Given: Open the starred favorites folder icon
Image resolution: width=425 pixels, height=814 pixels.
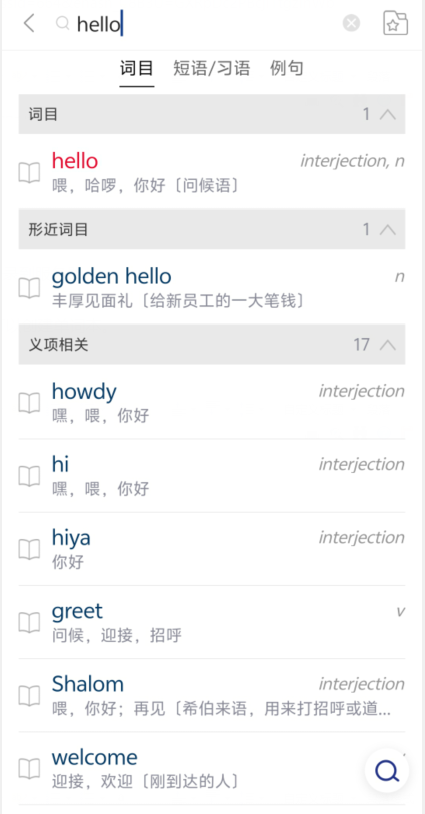Looking at the screenshot, I should point(395,23).
